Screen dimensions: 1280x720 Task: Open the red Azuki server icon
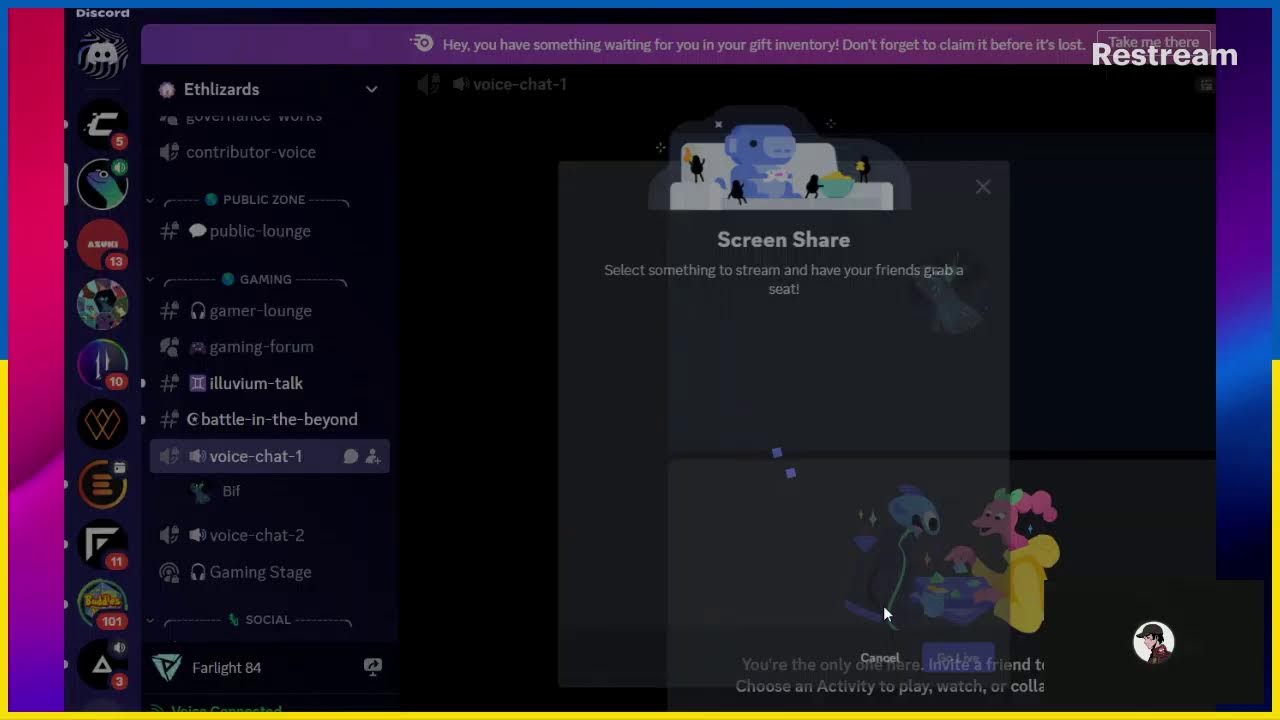pos(102,244)
